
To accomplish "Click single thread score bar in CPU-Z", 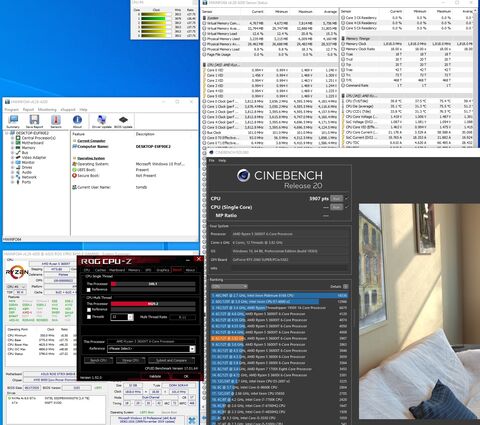I will pyautogui.click(x=153, y=284).
